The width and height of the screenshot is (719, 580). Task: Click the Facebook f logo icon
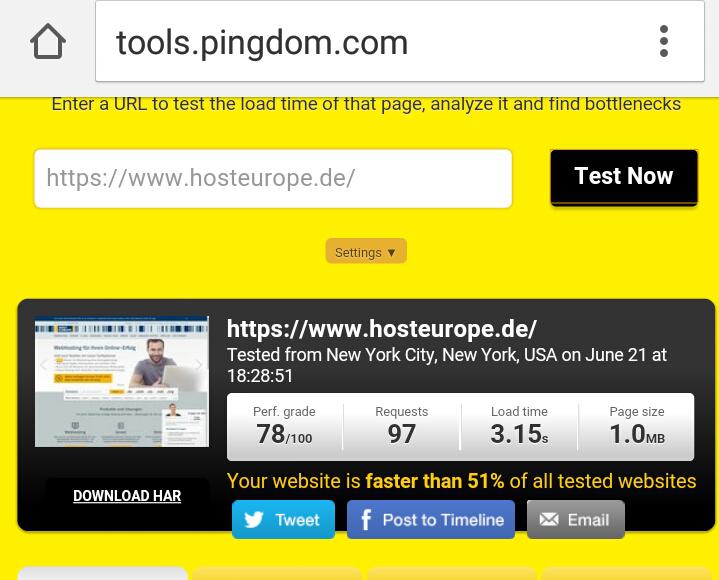click(x=366, y=520)
